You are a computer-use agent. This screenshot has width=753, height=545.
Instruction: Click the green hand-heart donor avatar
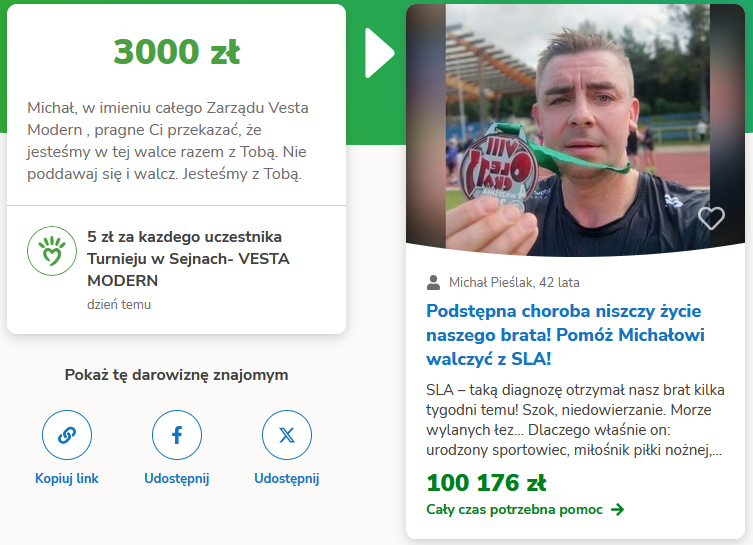pos(52,251)
